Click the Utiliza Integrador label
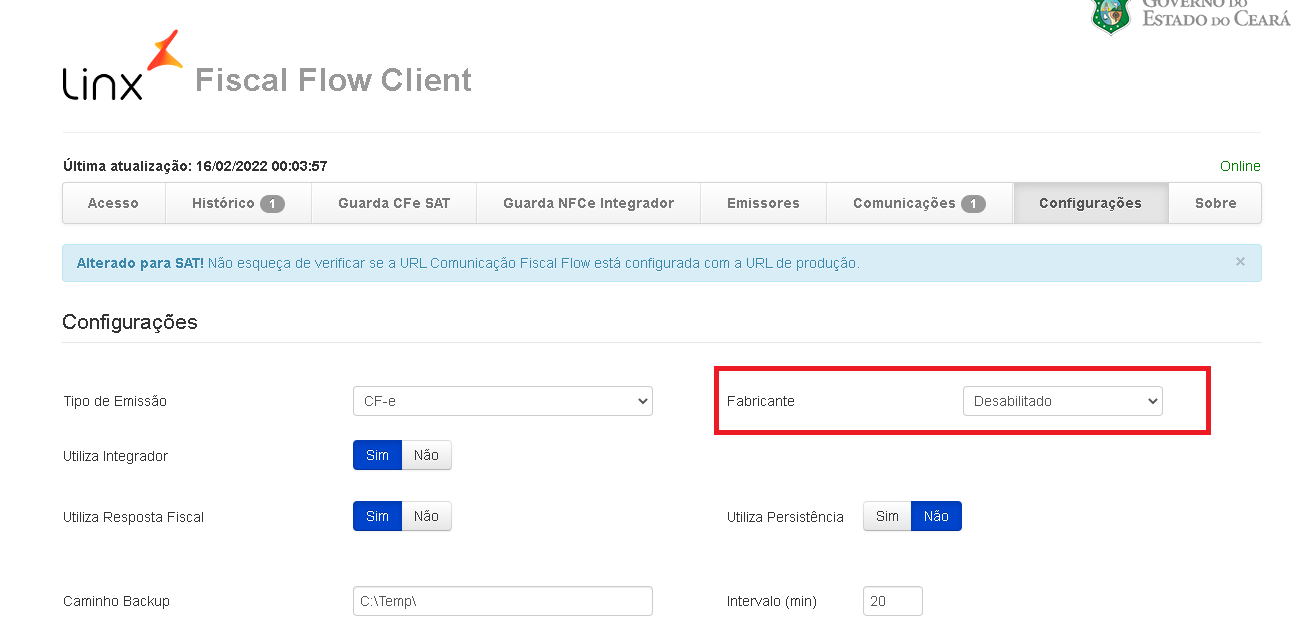Viewport: 1295px width, 636px height. (115, 456)
